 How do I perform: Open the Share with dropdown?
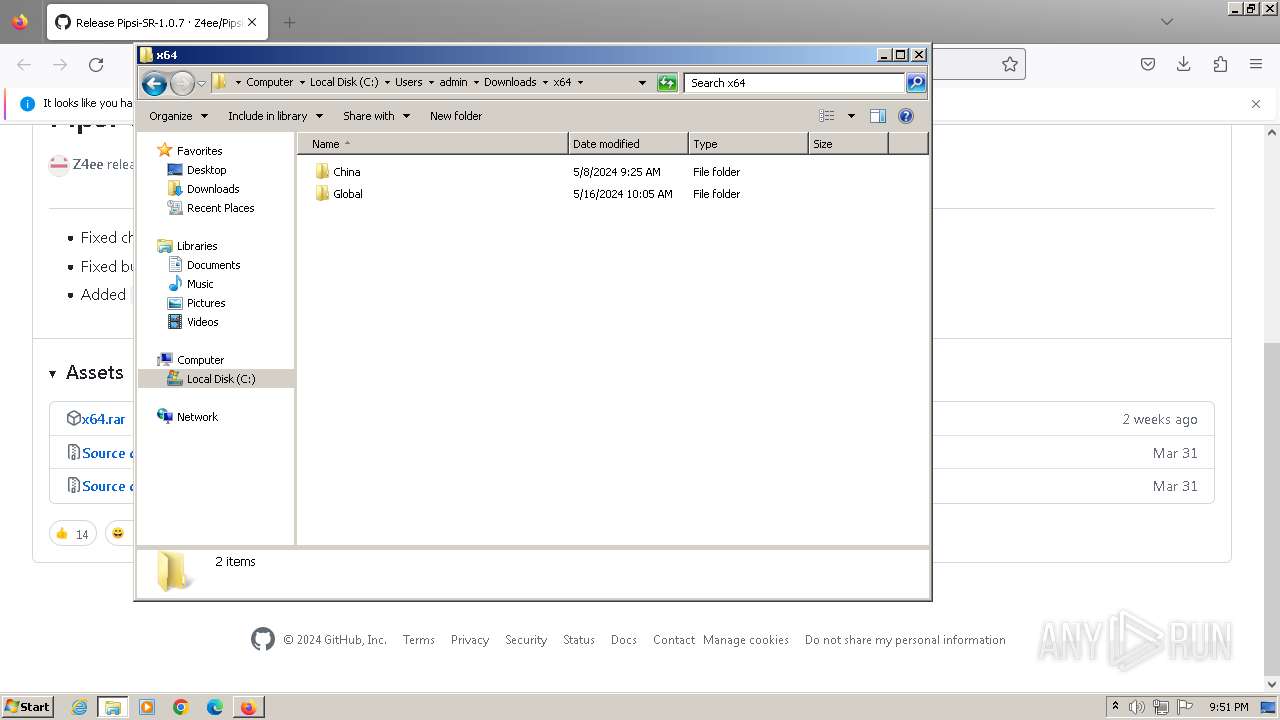pyautogui.click(x=376, y=116)
